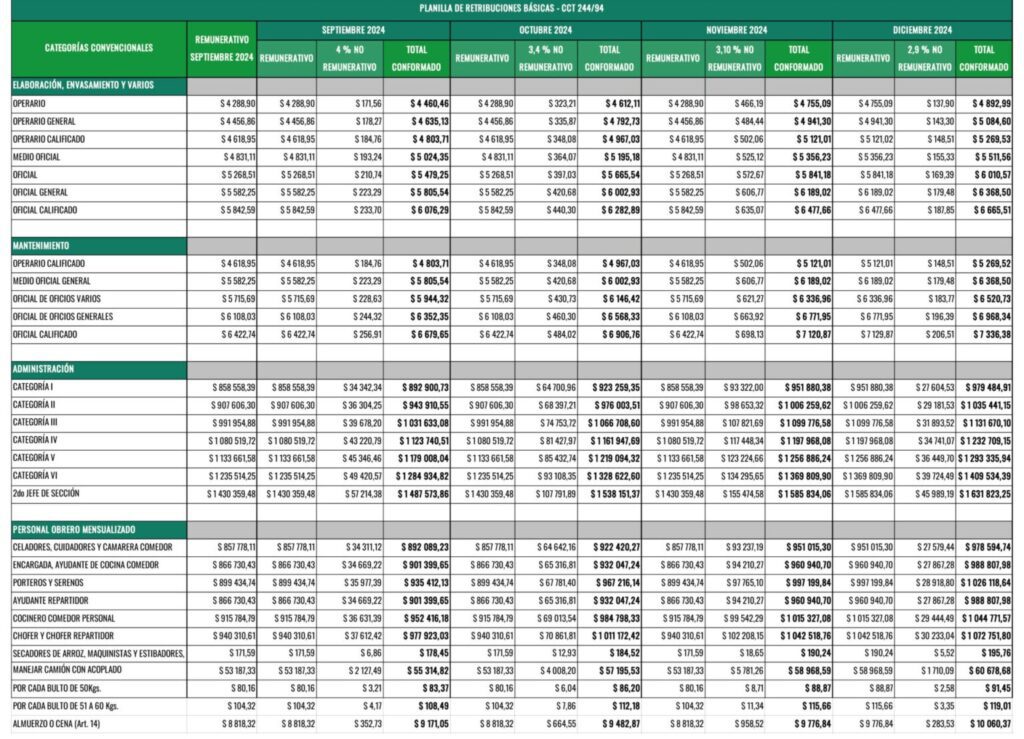Screen dimensions: 1024x739
Task: Click the Categoría V 3,4 % value '$ 85 432,74'
Action: tap(557, 458)
